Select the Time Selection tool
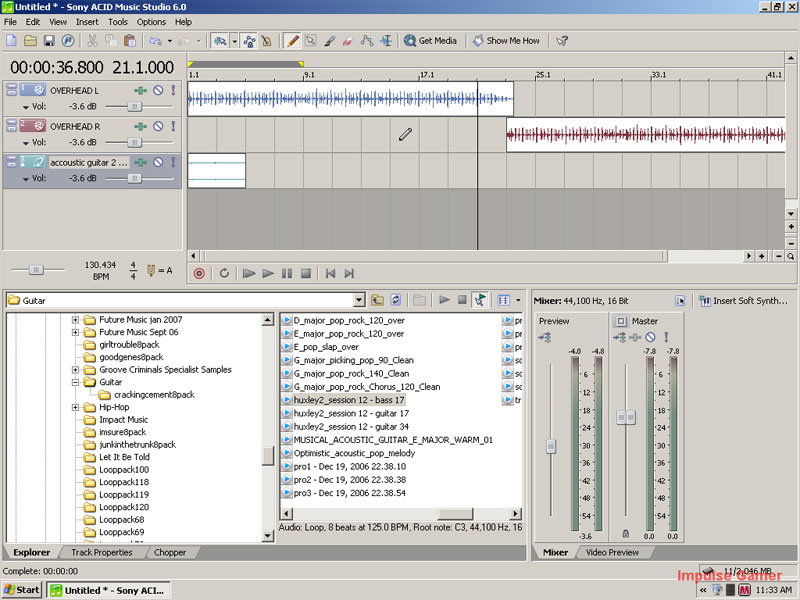 (386, 41)
